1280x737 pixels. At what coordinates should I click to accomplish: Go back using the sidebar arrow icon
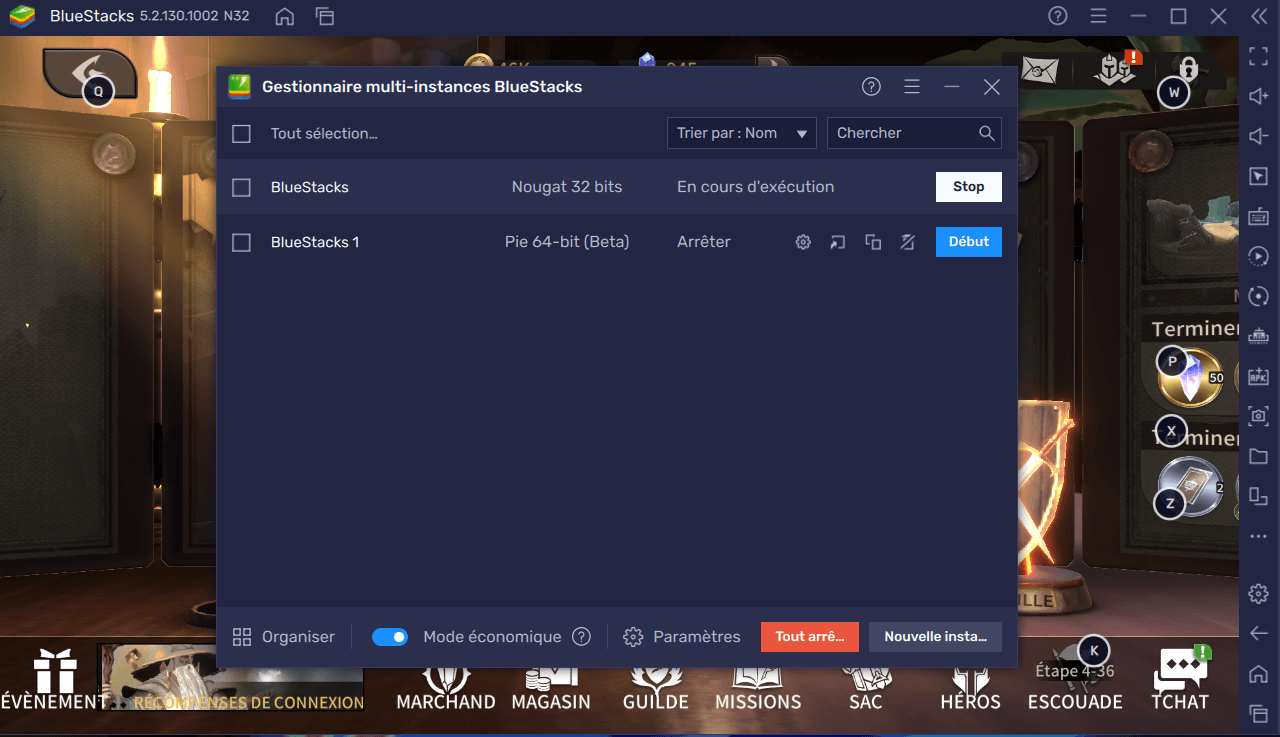[x=1258, y=633]
